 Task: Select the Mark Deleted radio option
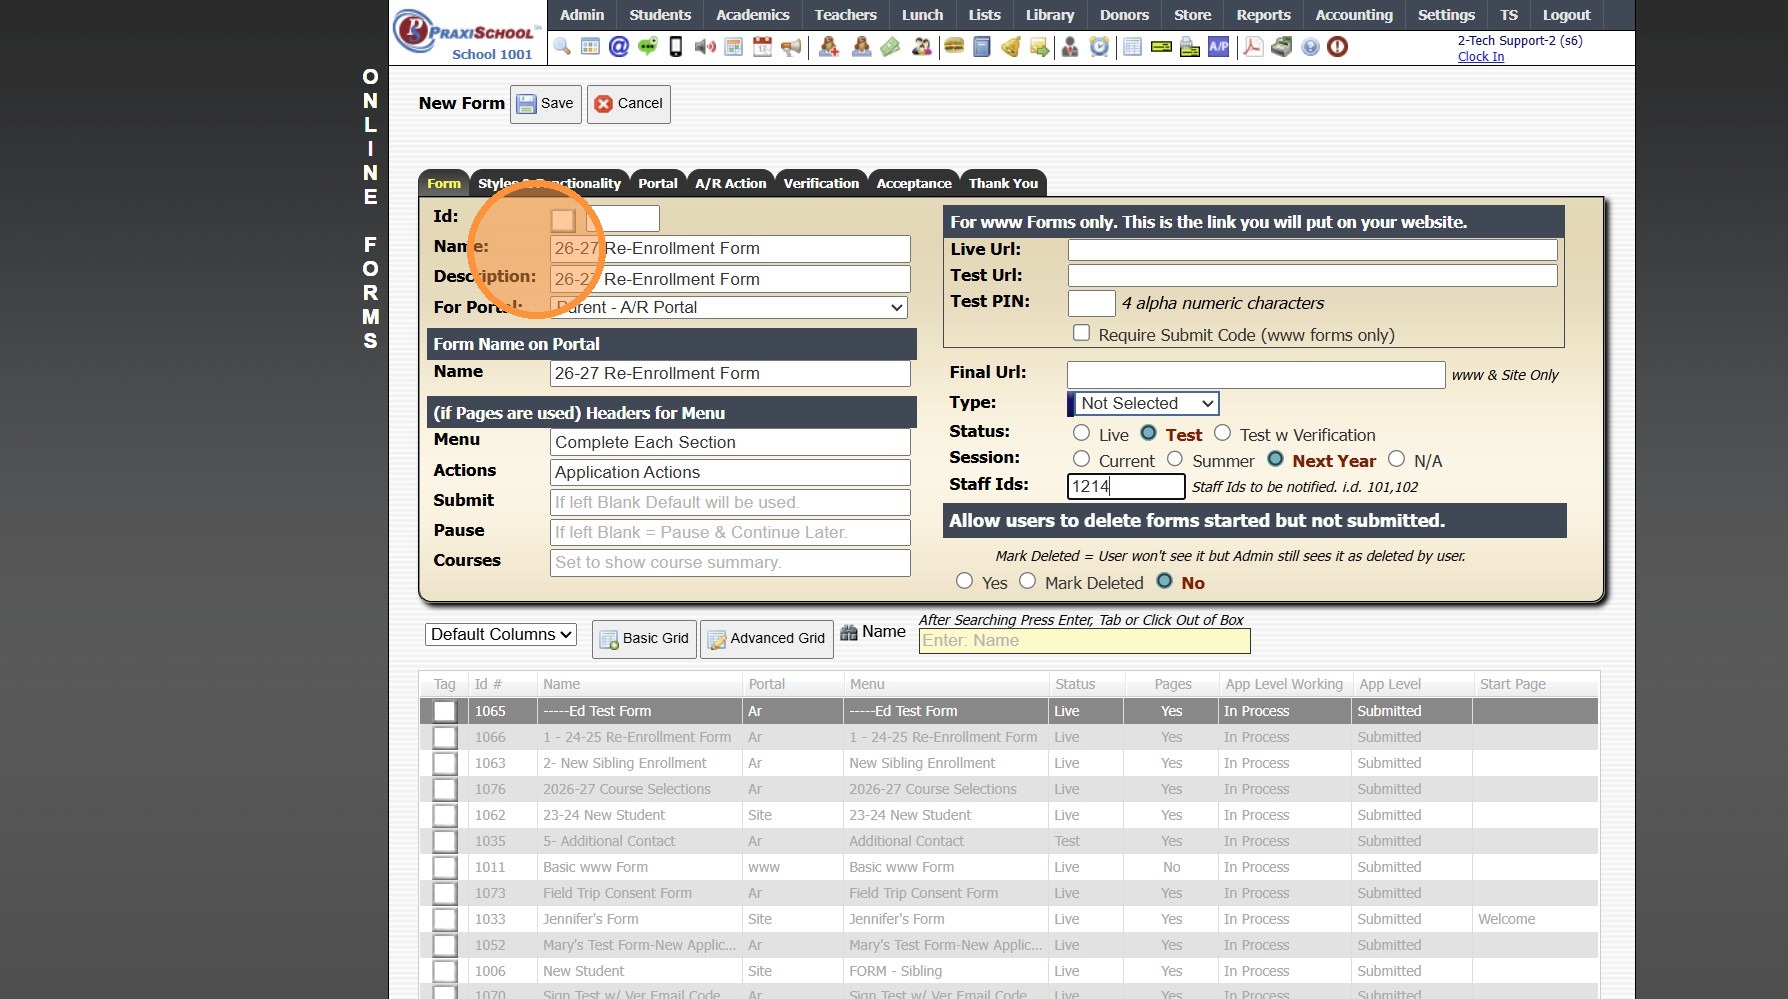point(1027,581)
